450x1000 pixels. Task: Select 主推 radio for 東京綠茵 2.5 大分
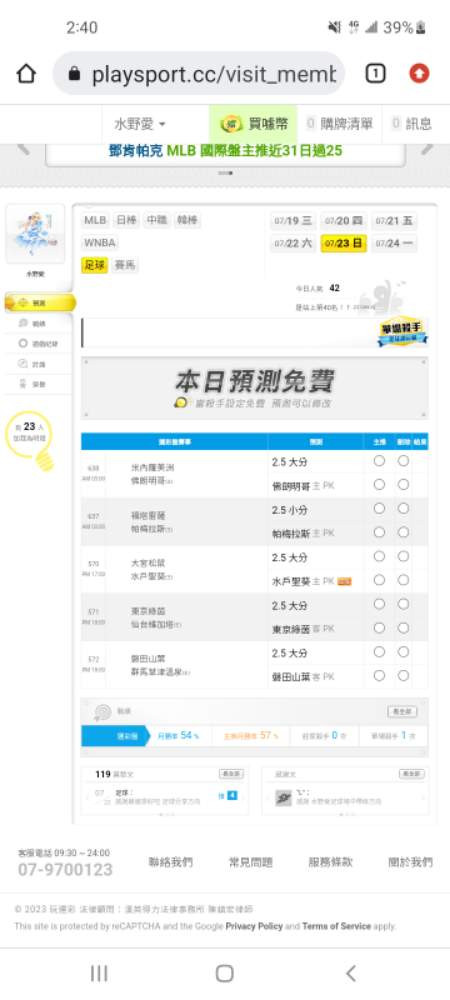coord(379,604)
